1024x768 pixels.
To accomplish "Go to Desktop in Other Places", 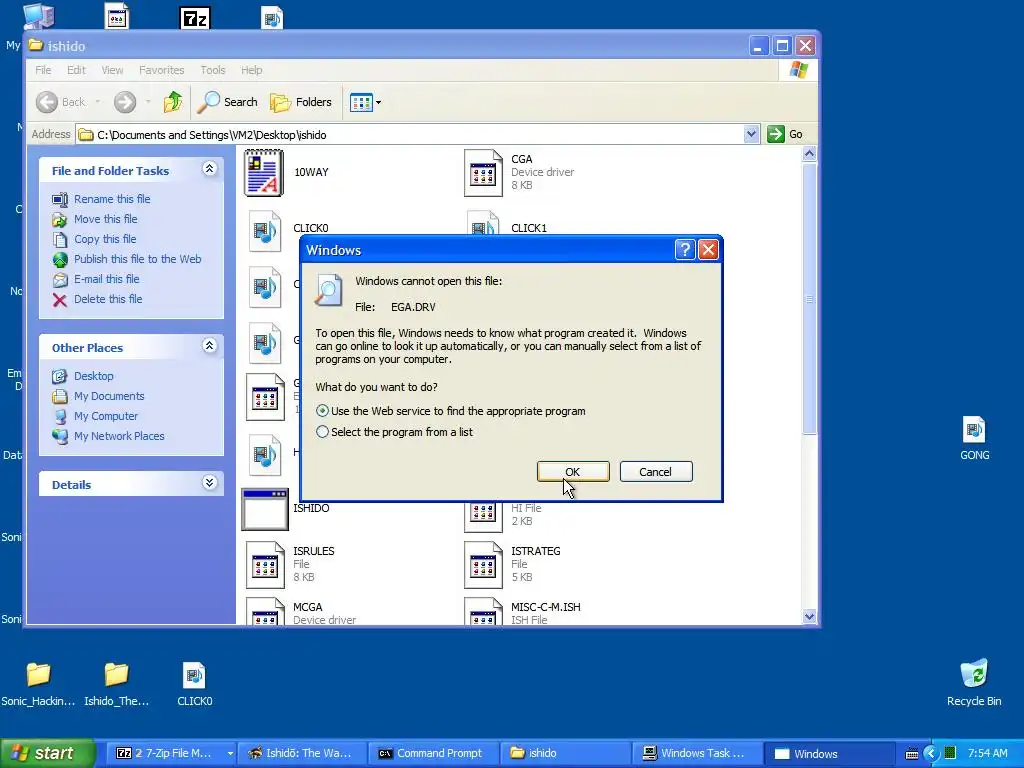I will click(x=93, y=376).
